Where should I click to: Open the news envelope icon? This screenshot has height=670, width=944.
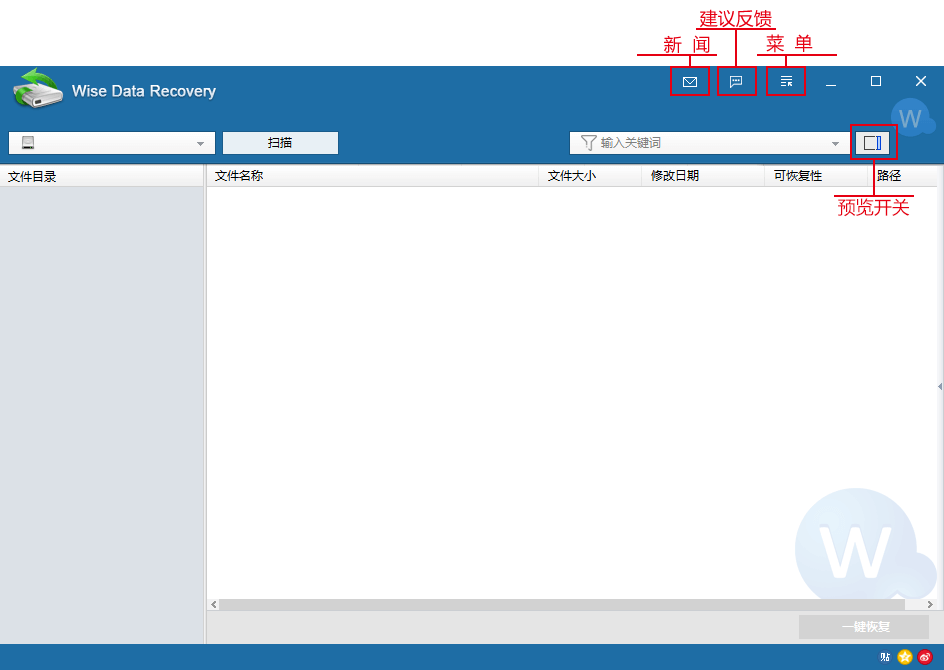pos(689,82)
